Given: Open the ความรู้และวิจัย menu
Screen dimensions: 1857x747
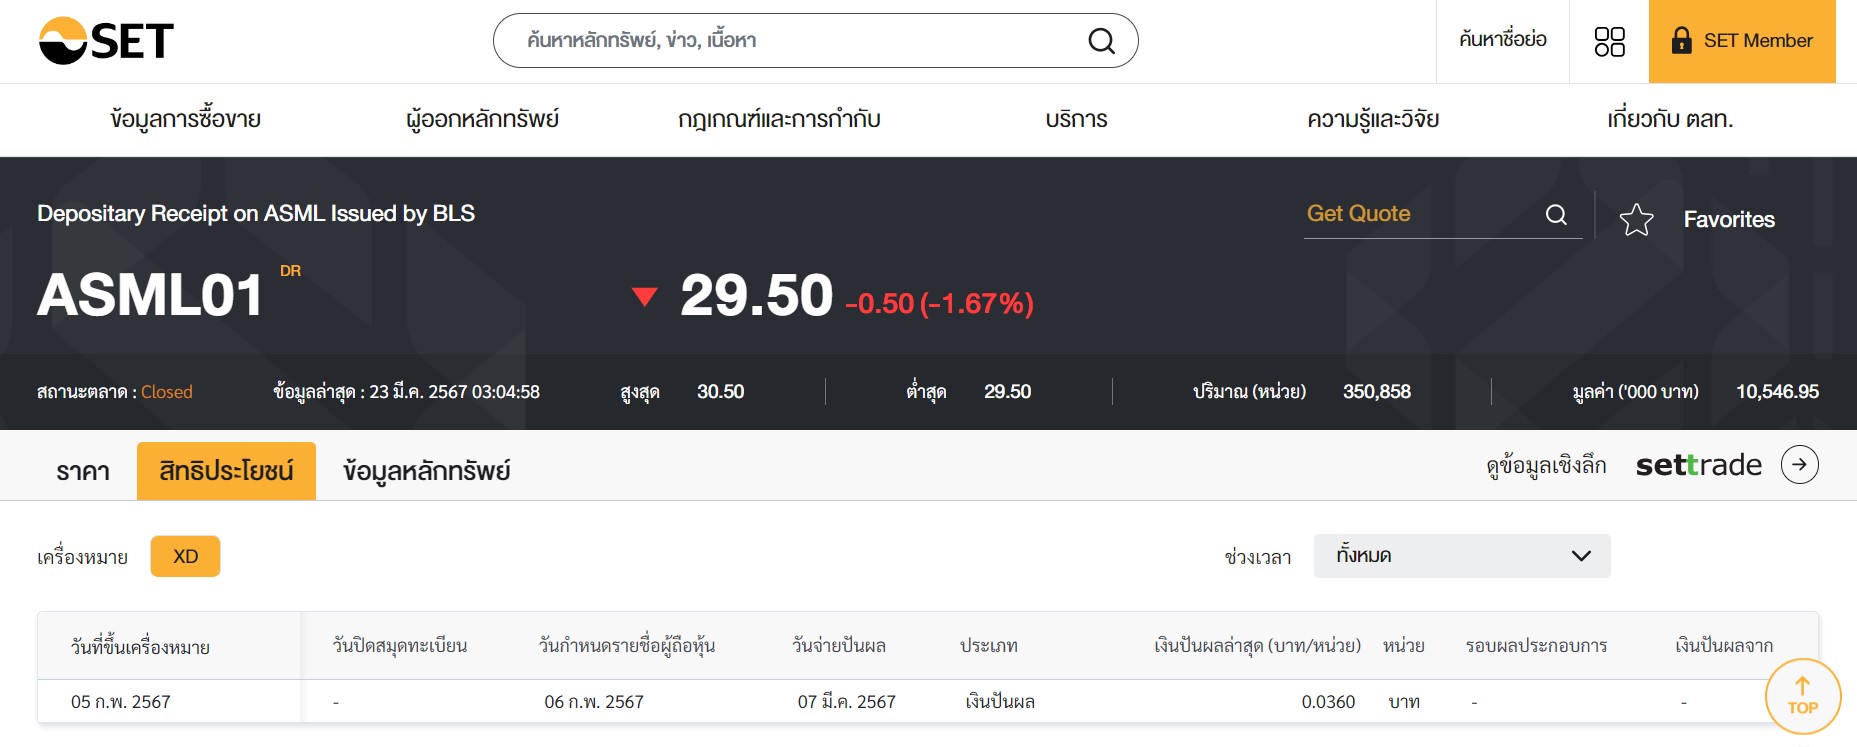Looking at the screenshot, I should tap(1373, 119).
